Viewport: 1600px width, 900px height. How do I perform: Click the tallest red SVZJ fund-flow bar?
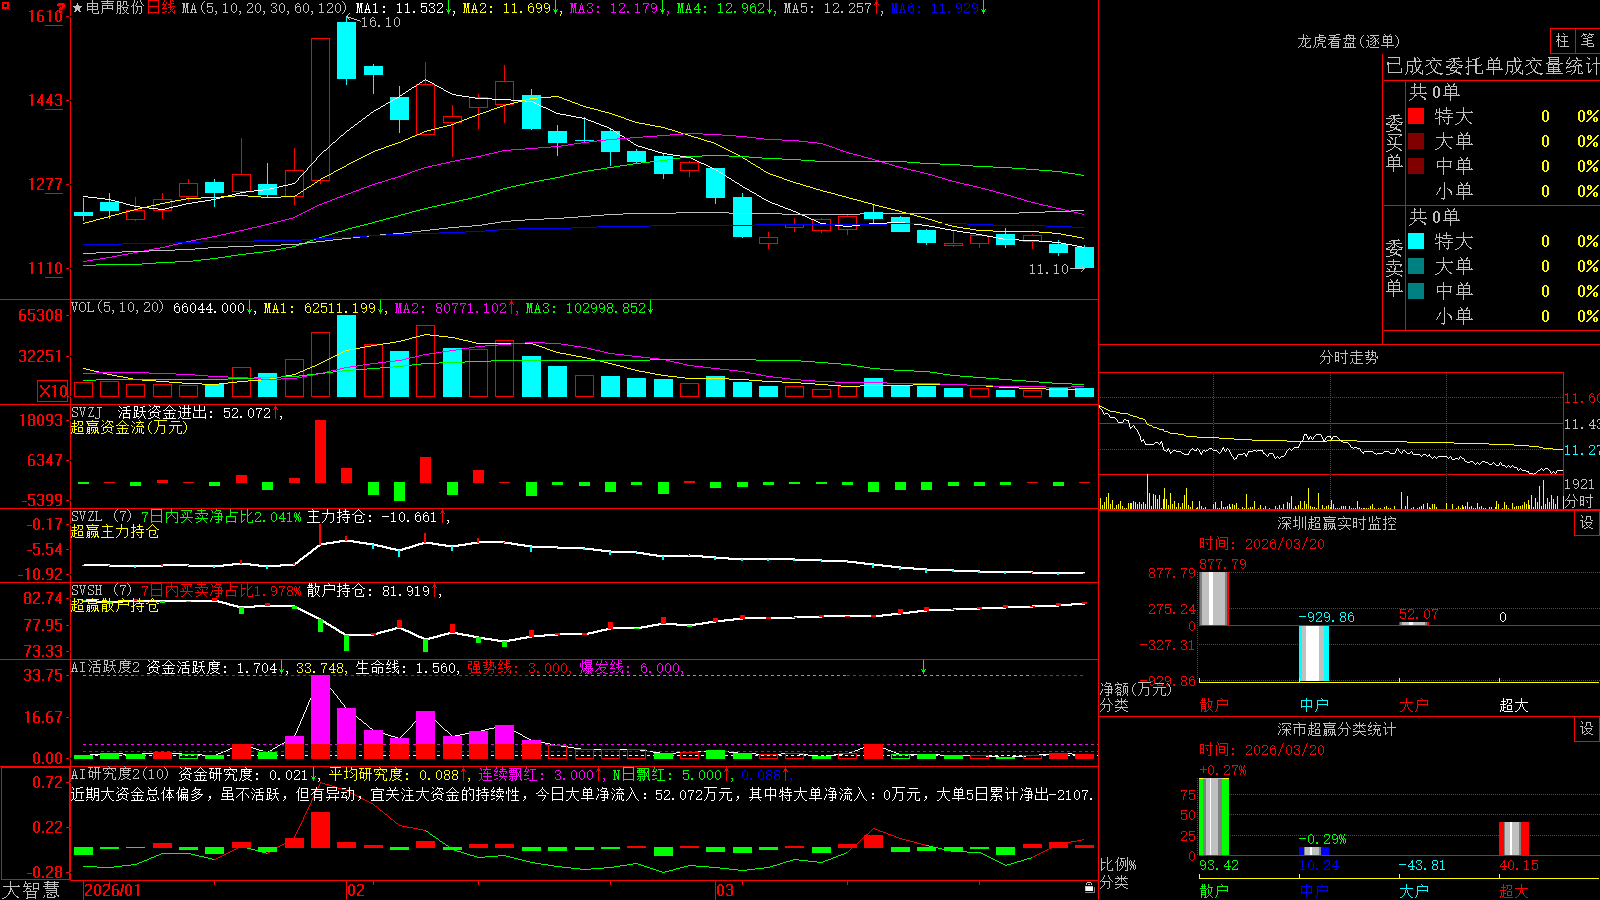[320, 452]
